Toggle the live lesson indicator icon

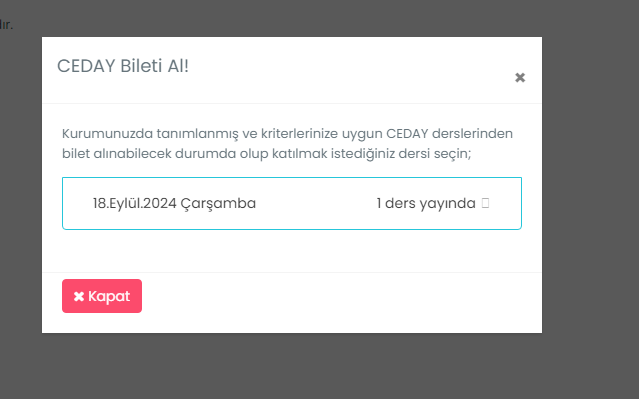pyautogui.click(x=485, y=203)
